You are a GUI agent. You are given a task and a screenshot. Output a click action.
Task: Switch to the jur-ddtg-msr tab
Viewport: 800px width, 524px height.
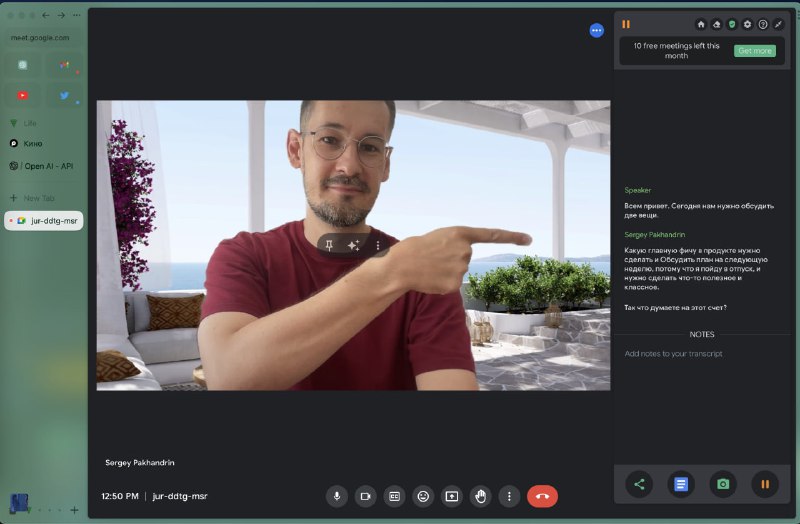point(44,221)
